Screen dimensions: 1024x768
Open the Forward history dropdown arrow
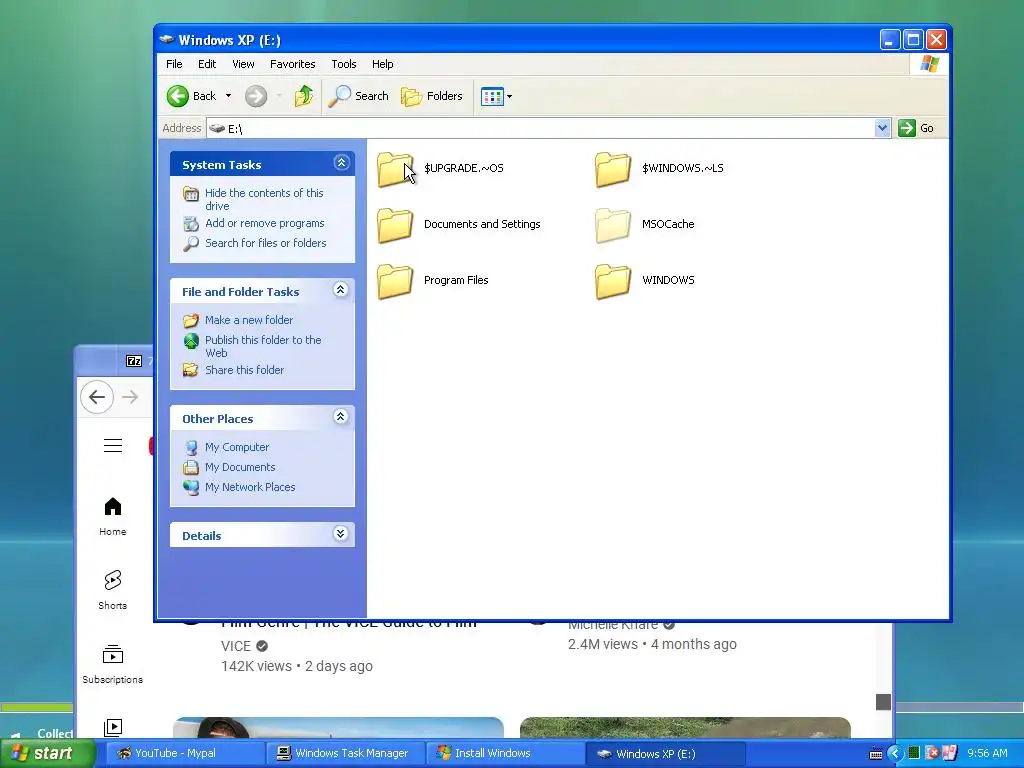click(280, 96)
